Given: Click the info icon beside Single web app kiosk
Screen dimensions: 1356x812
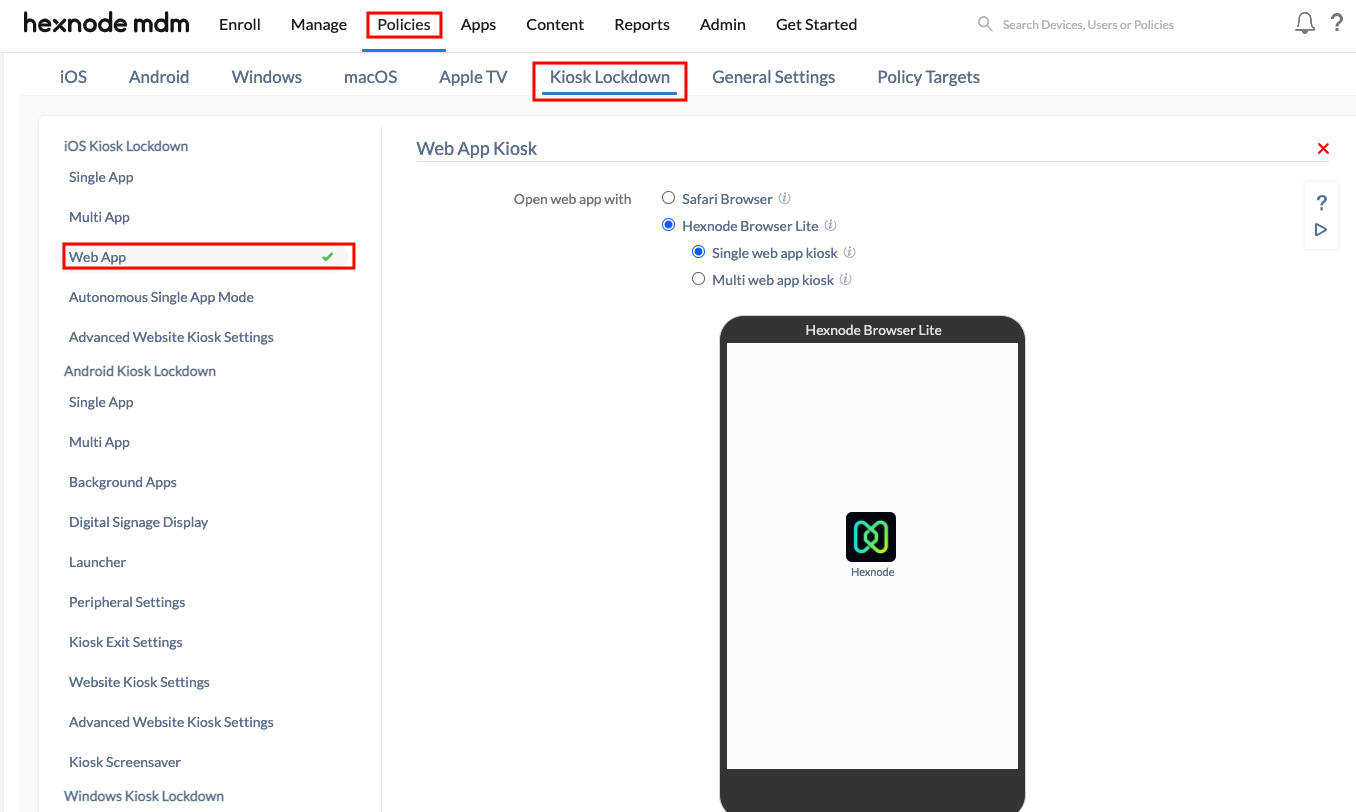Looking at the screenshot, I should point(850,253).
